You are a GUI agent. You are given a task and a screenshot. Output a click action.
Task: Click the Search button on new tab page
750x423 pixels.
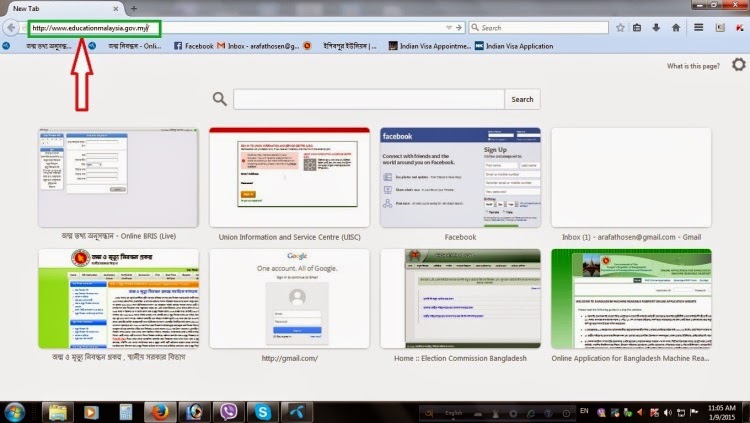(x=522, y=99)
